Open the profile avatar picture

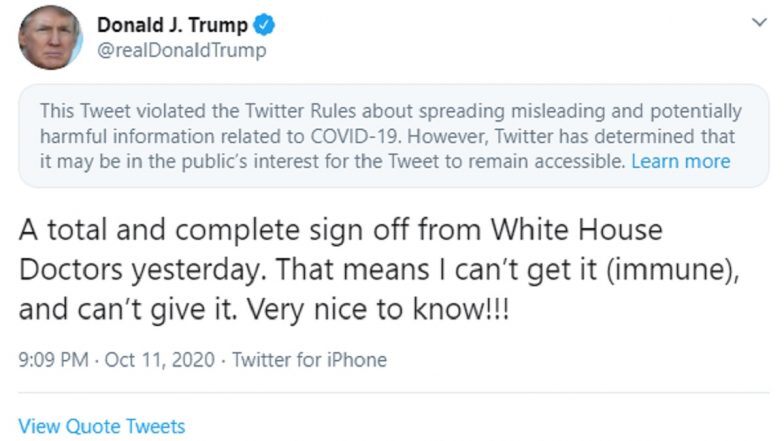(x=50, y=38)
